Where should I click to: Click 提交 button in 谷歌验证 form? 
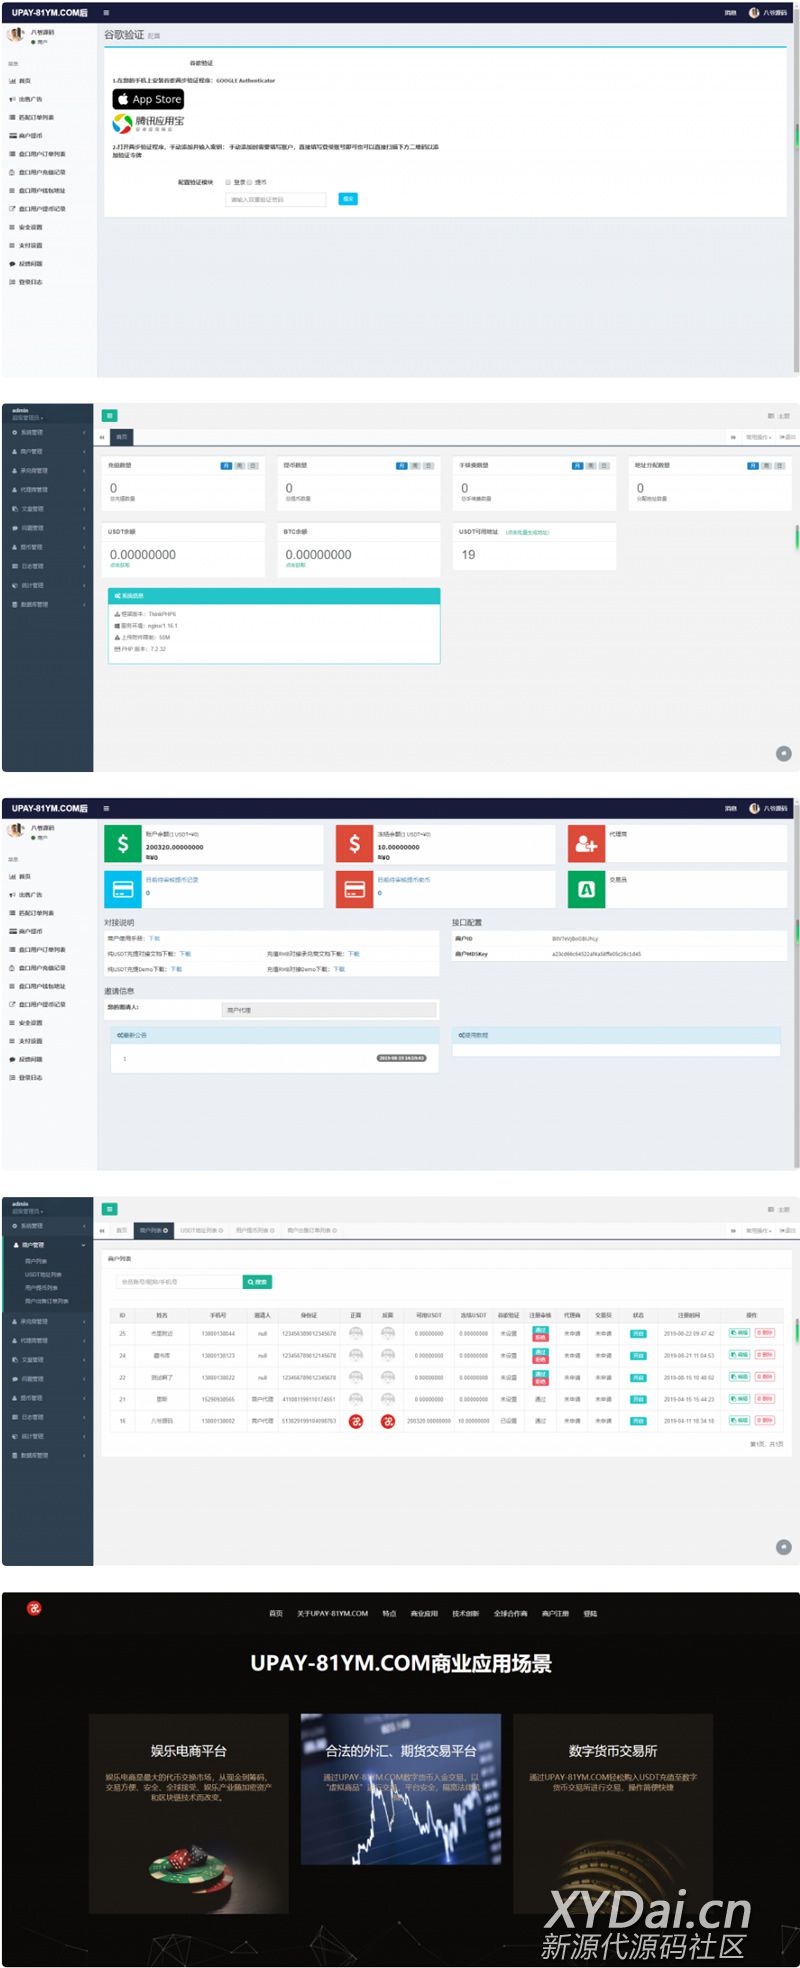click(348, 199)
